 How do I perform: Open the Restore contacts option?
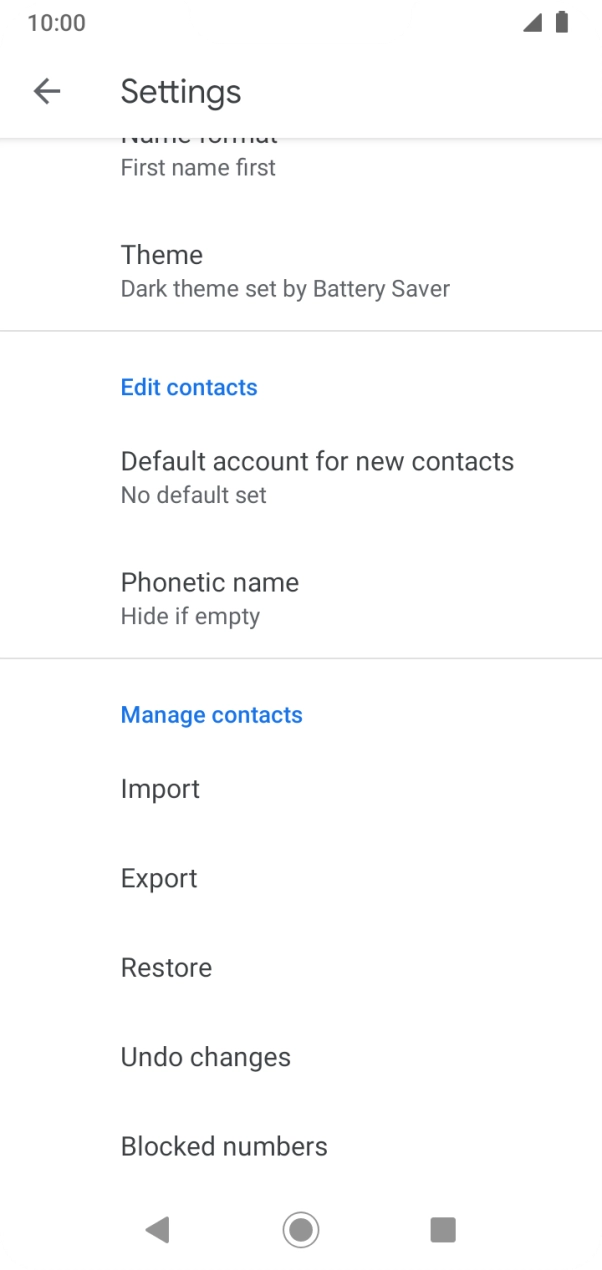coord(166,968)
